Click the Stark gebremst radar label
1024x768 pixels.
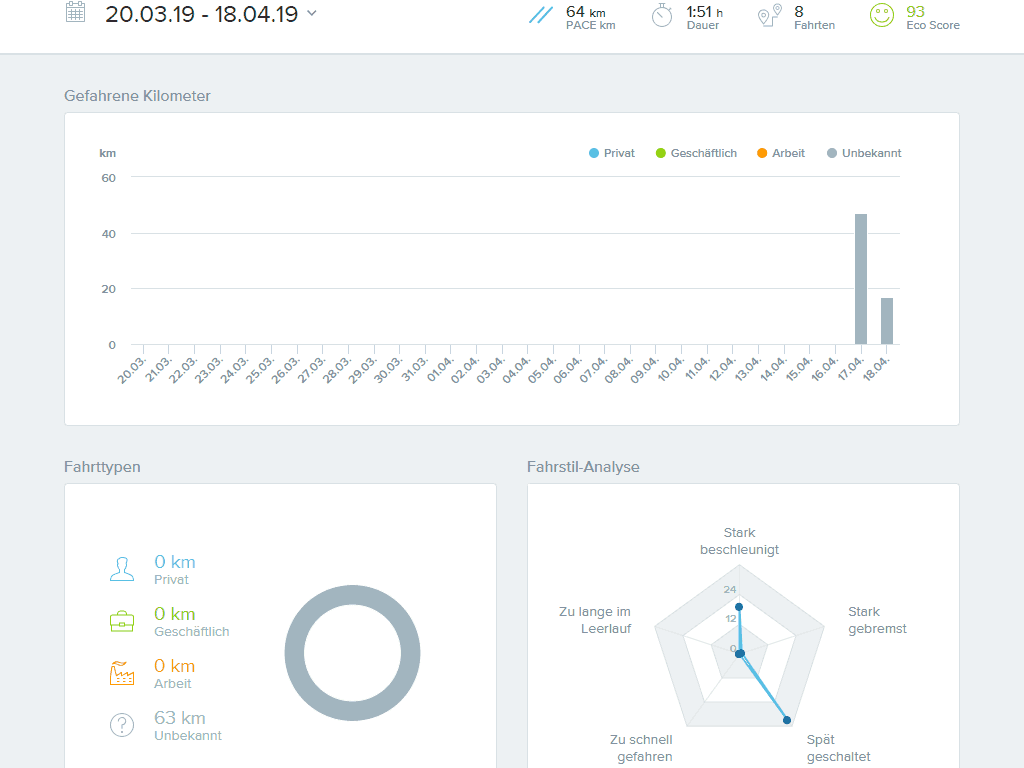pos(877,620)
